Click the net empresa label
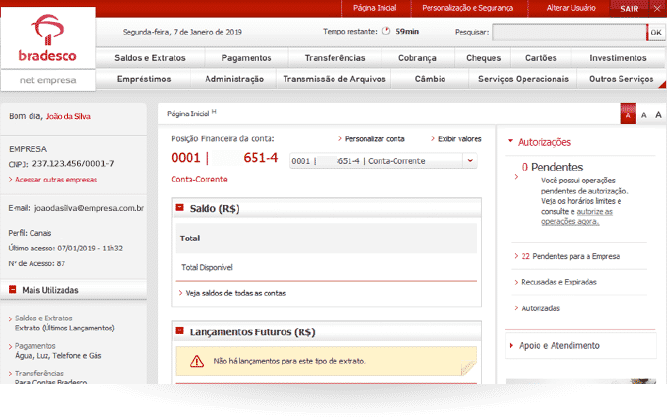This screenshot has height=418, width=667. coord(48,80)
